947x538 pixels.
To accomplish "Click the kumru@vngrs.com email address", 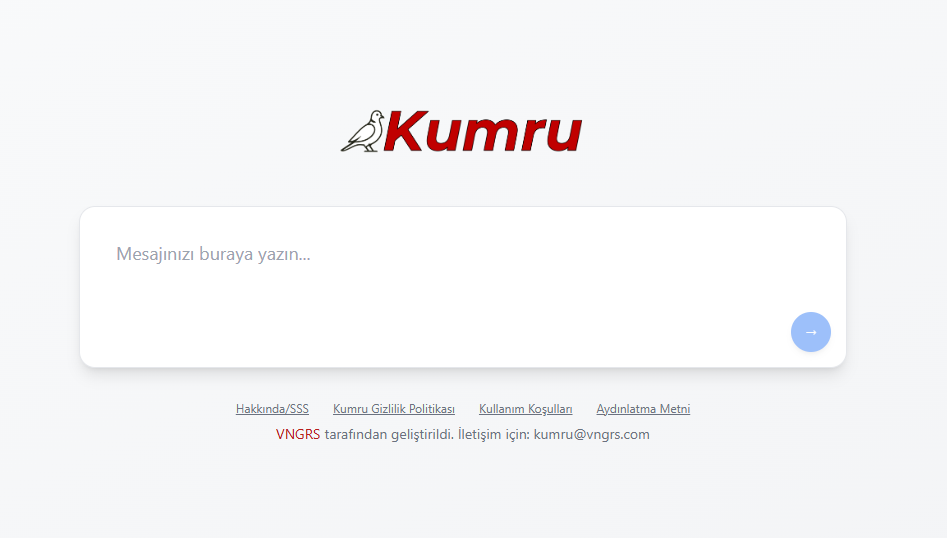I will click(591, 435).
